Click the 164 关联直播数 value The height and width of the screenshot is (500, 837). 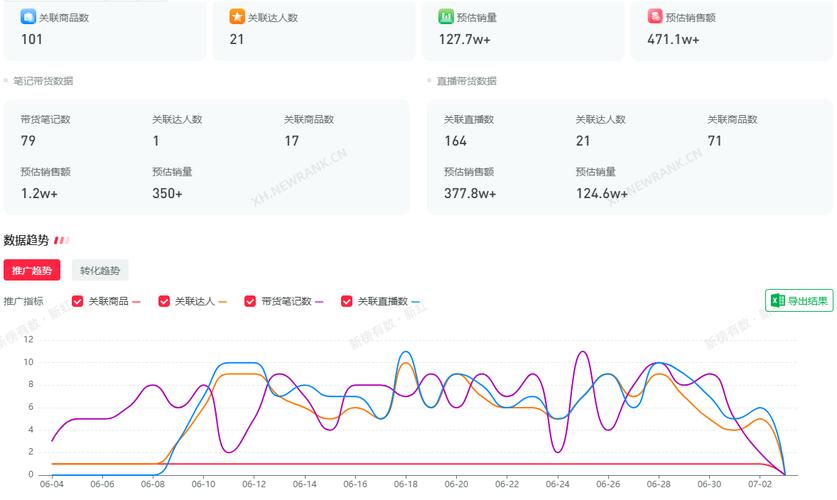455,141
